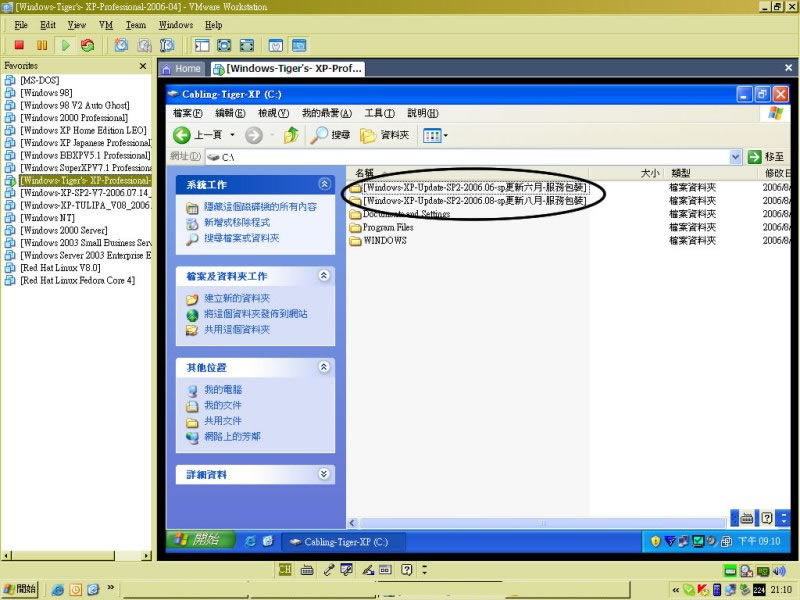The width and height of the screenshot is (800, 600).
Task: Click the red Power Off toolbar button
Action: [19, 45]
